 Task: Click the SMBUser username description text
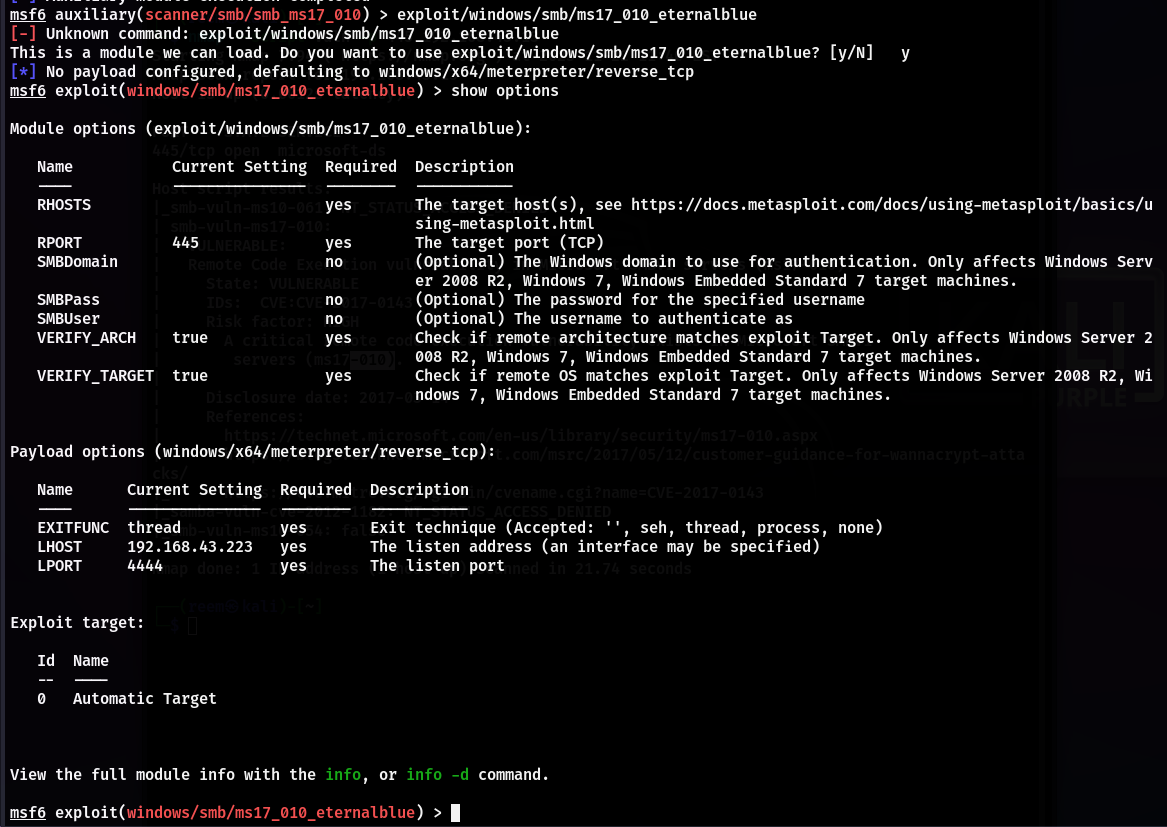pos(604,319)
